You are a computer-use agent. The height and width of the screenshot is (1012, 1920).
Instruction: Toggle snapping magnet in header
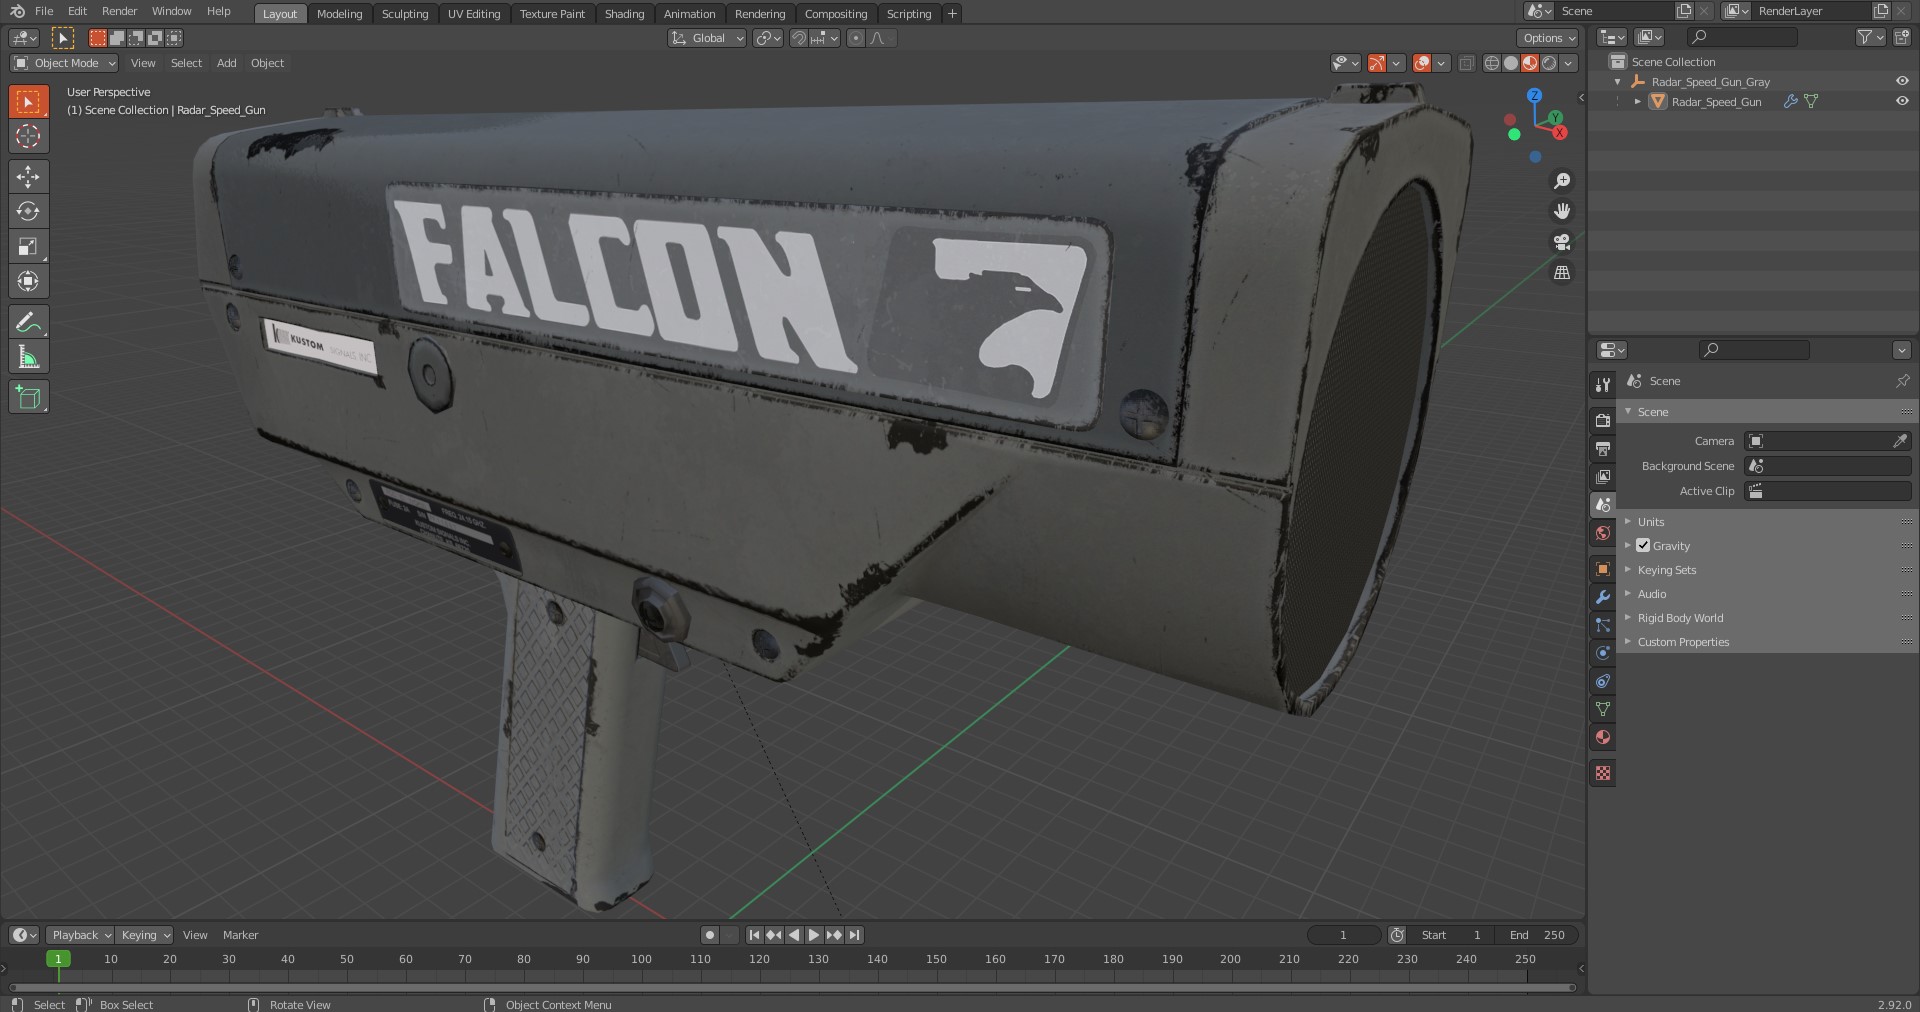point(798,38)
